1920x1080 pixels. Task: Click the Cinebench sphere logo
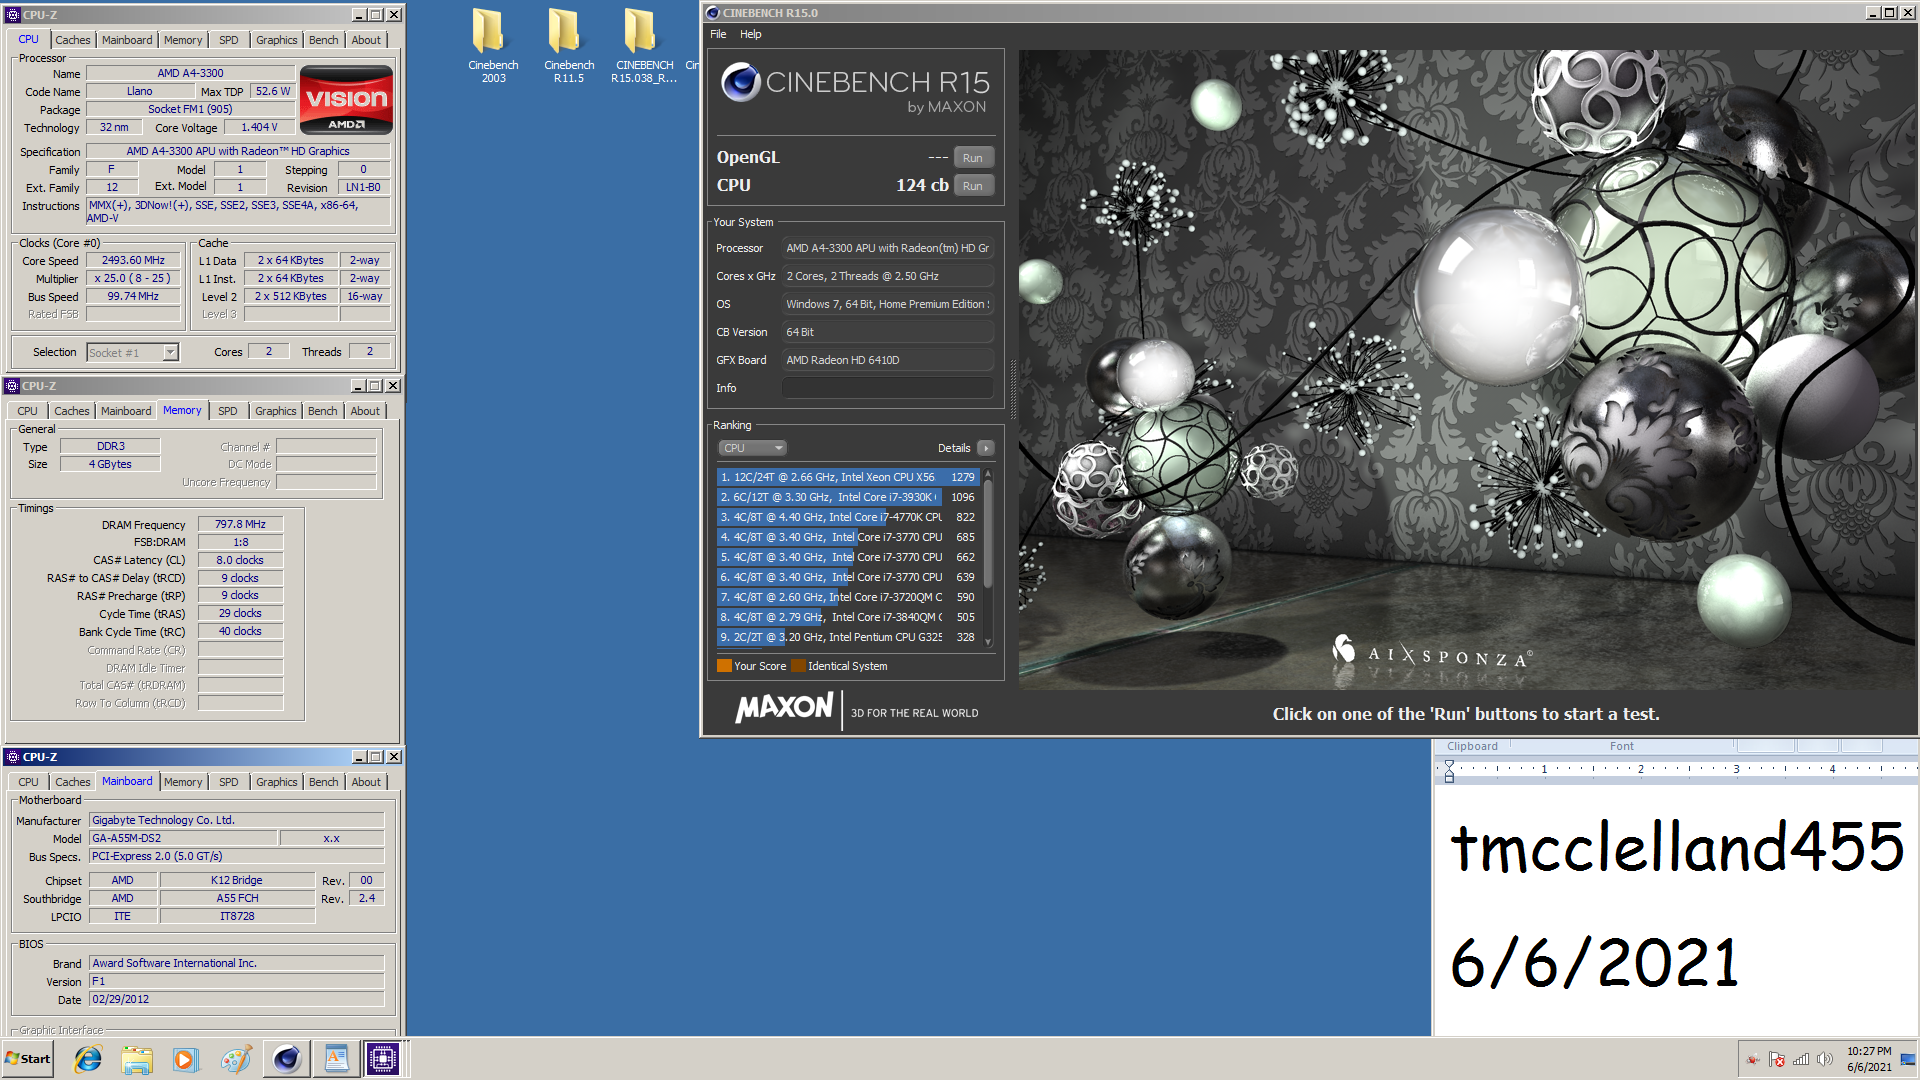tap(741, 82)
